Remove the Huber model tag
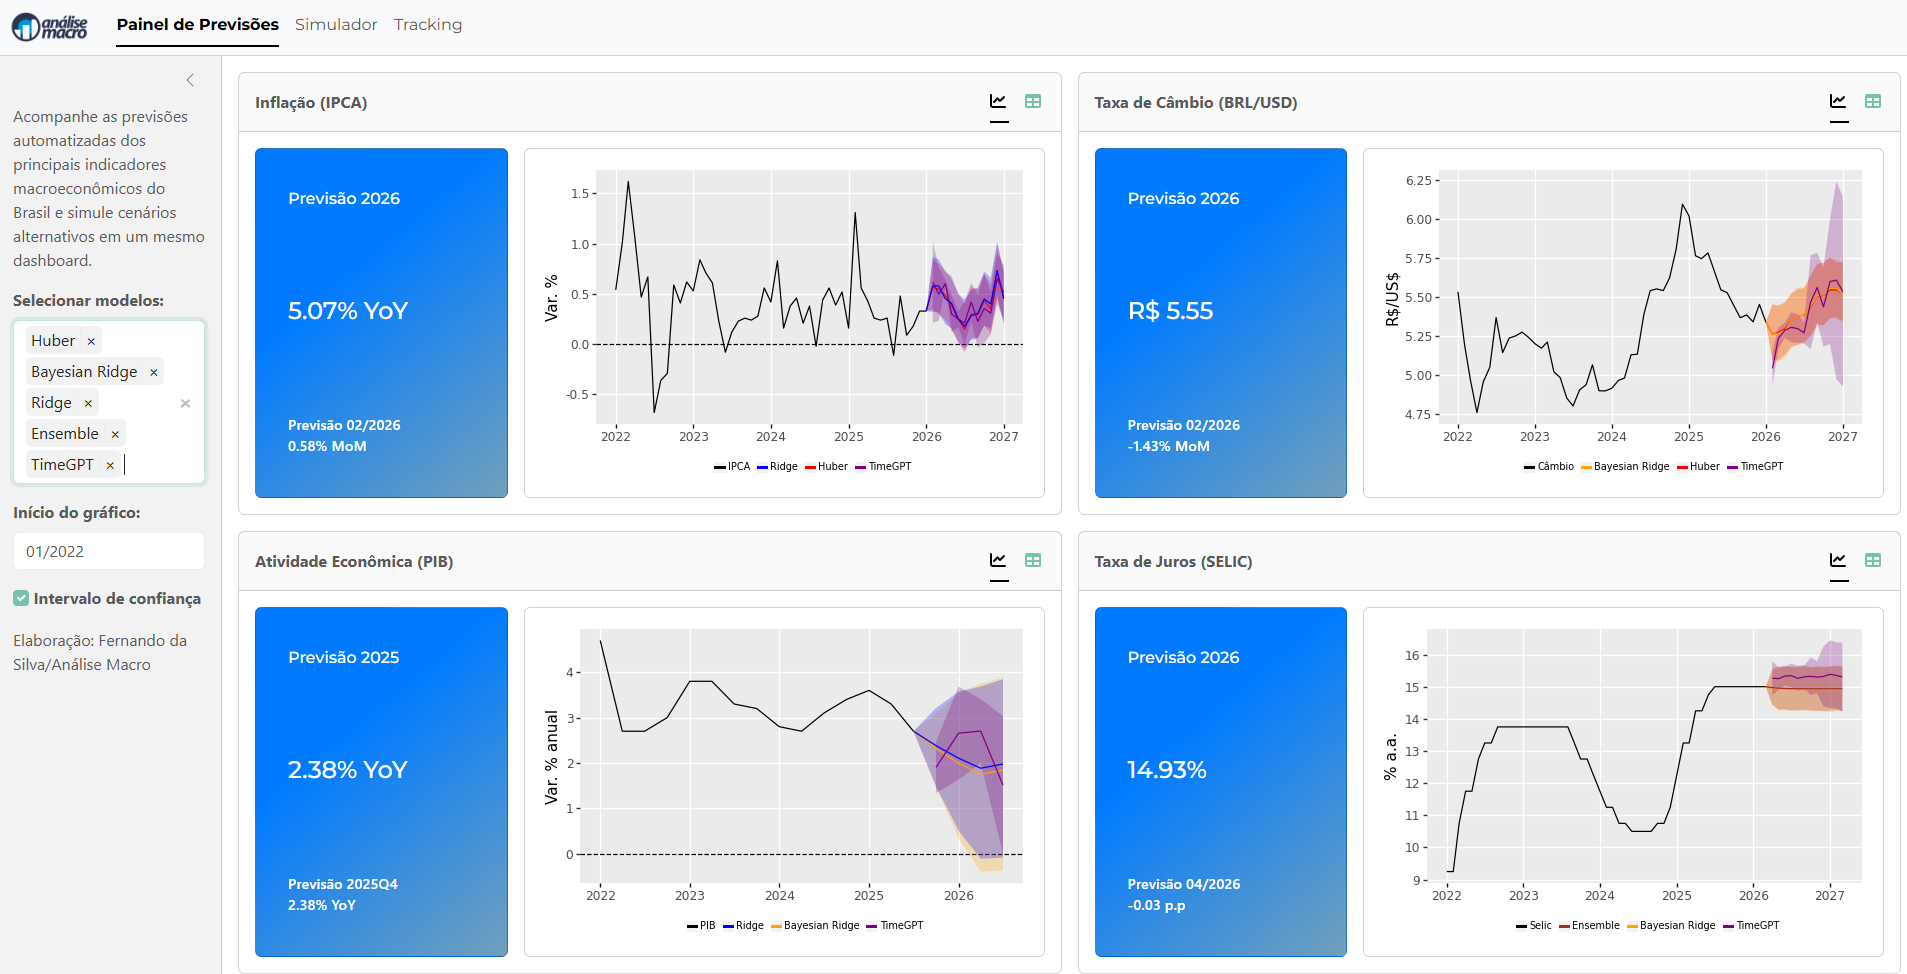 91,341
